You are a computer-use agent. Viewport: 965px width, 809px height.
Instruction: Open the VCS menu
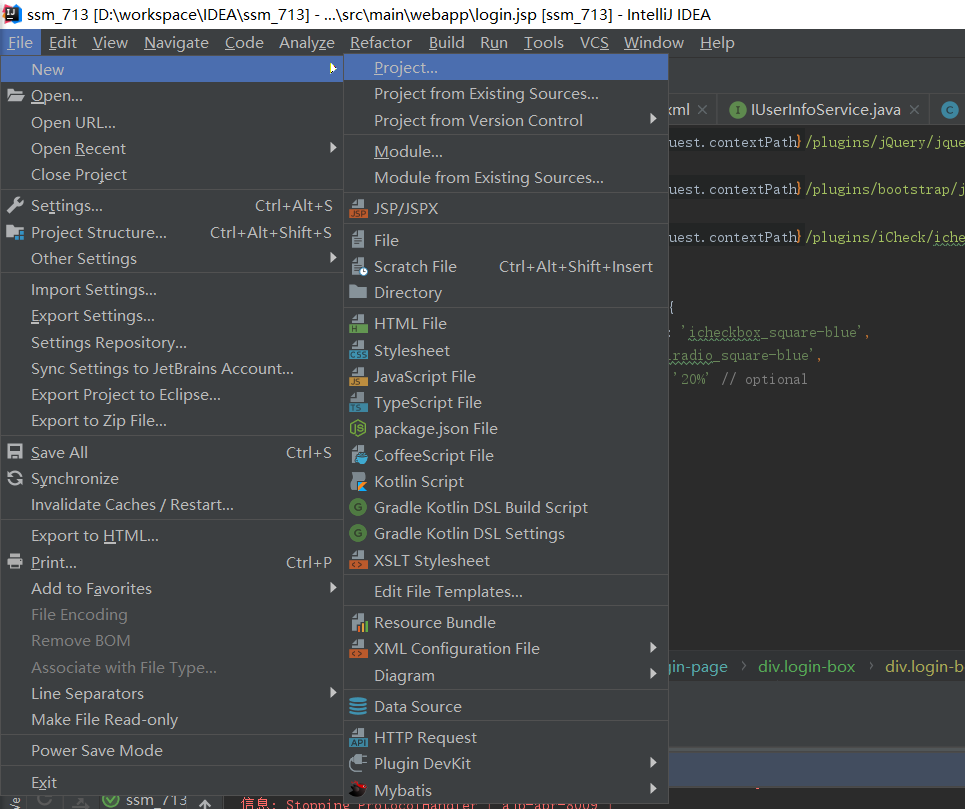pyautogui.click(x=594, y=42)
